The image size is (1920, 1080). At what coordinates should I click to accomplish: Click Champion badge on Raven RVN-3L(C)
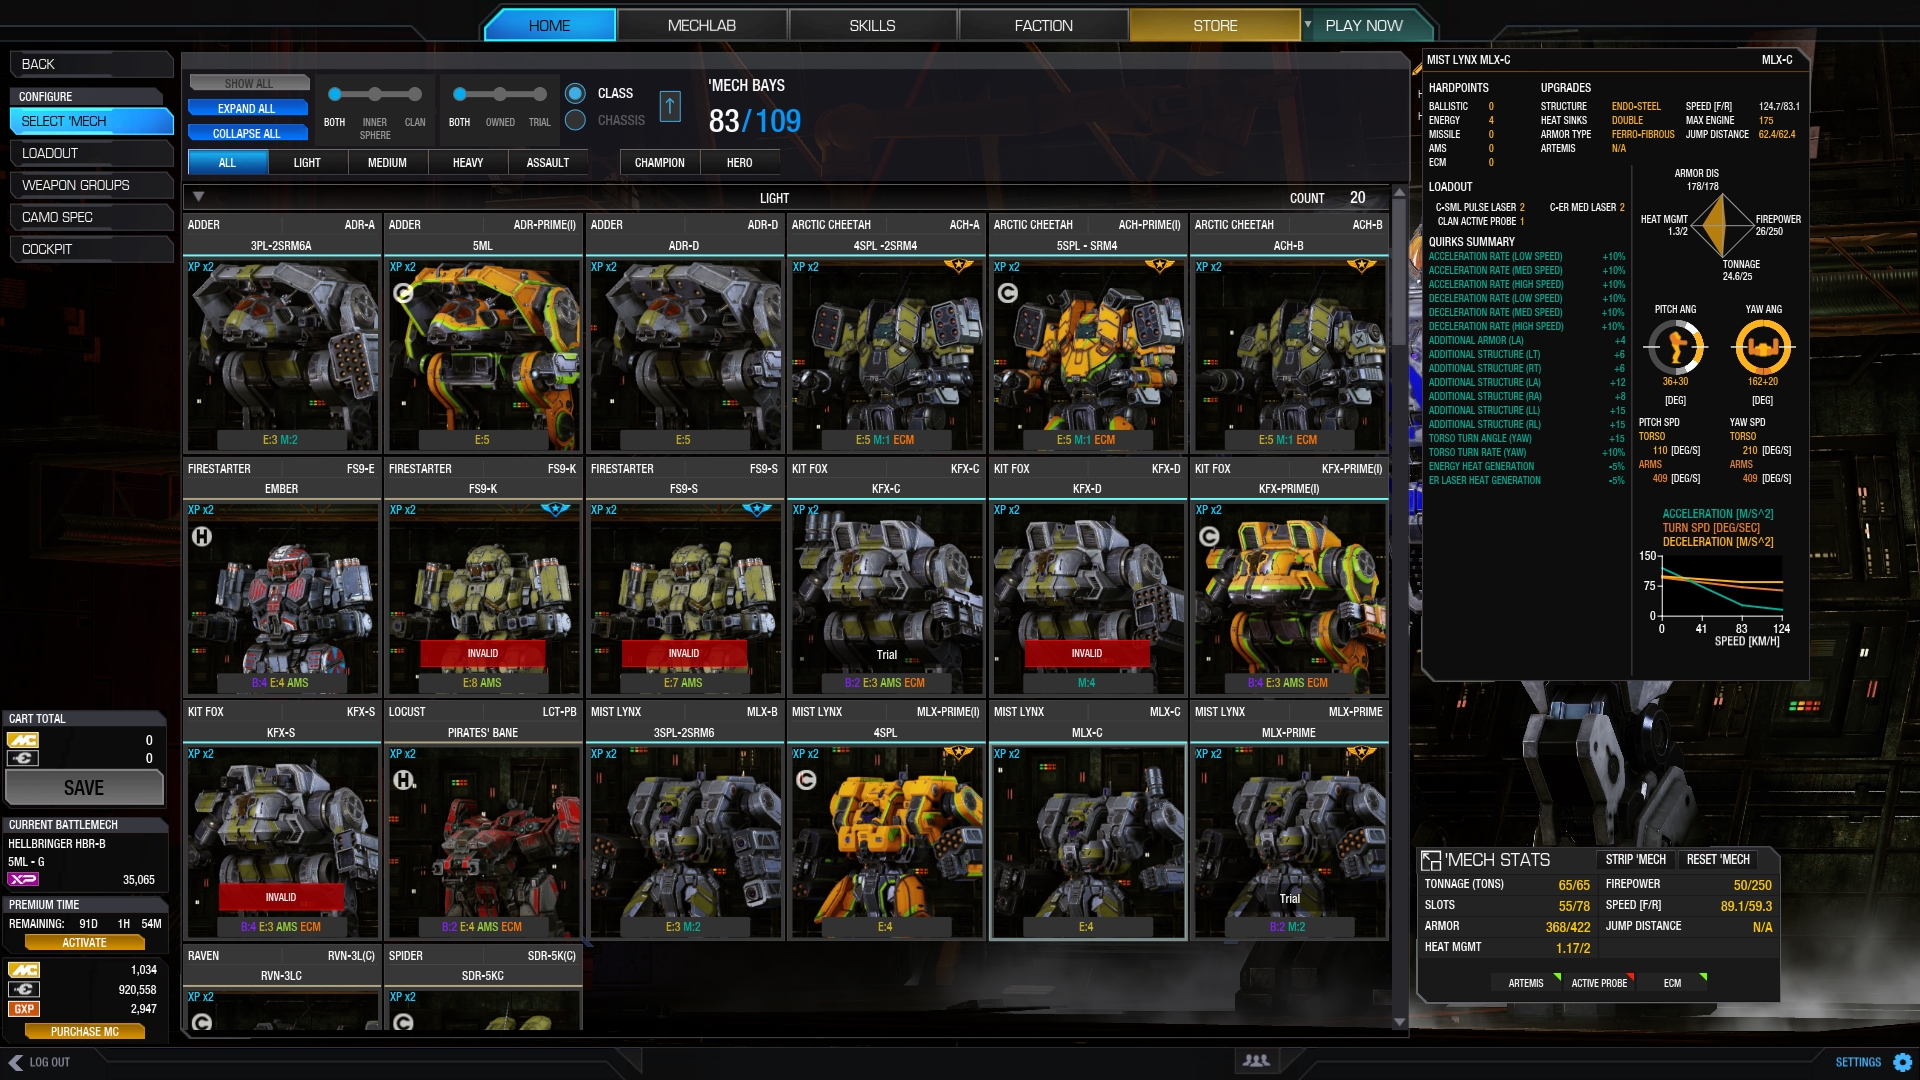[202, 1021]
